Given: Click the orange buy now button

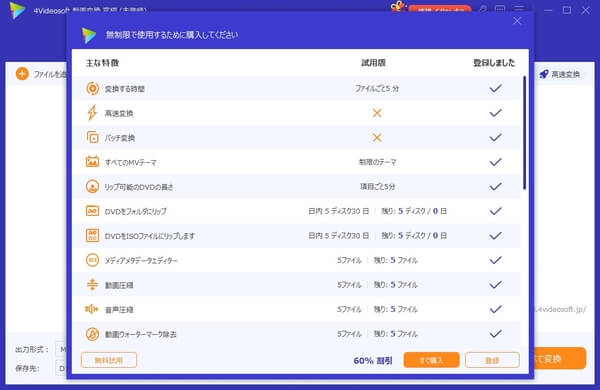Looking at the screenshot, I should click(x=431, y=360).
